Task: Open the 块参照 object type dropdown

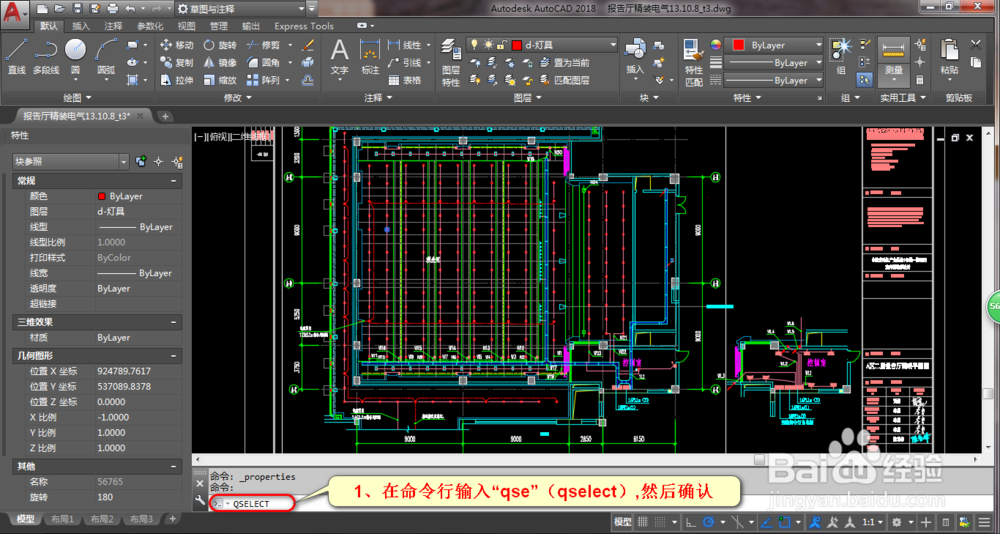Action: (71, 162)
